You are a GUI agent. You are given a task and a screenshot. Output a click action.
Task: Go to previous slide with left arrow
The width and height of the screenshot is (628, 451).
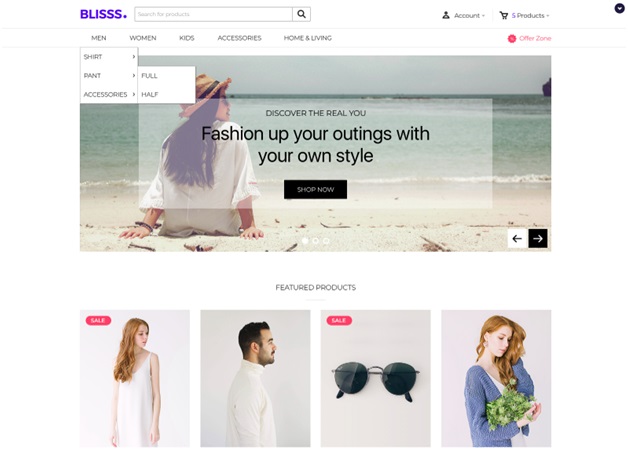click(517, 239)
